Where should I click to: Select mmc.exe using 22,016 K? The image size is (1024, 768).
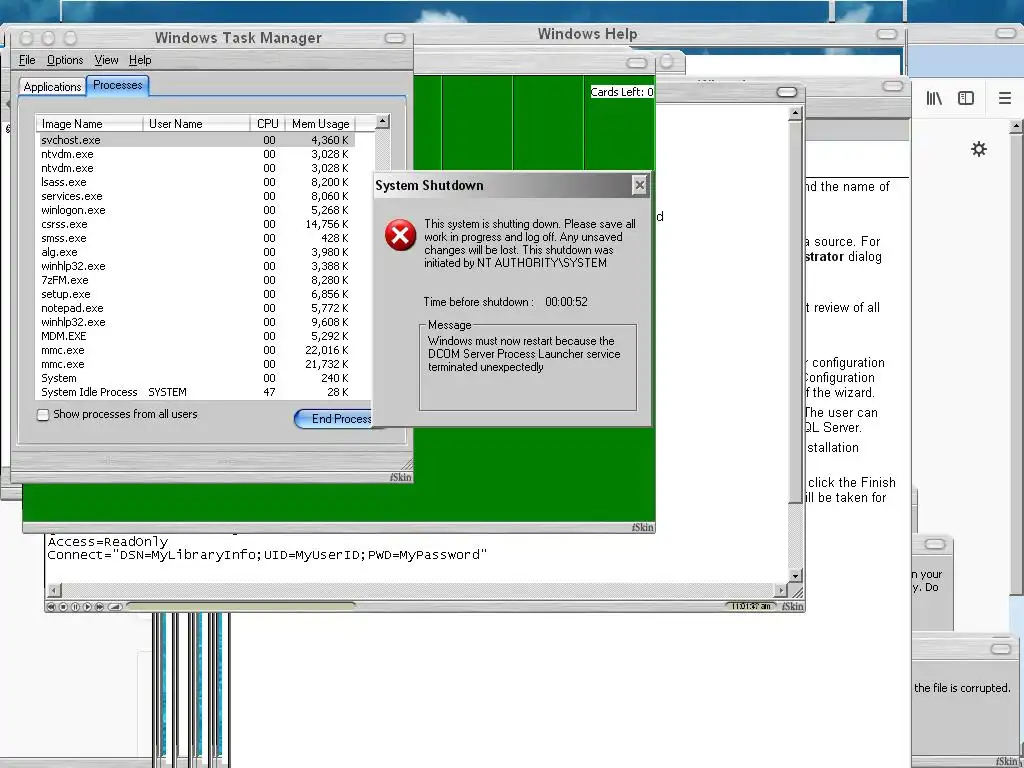(196, 351)
